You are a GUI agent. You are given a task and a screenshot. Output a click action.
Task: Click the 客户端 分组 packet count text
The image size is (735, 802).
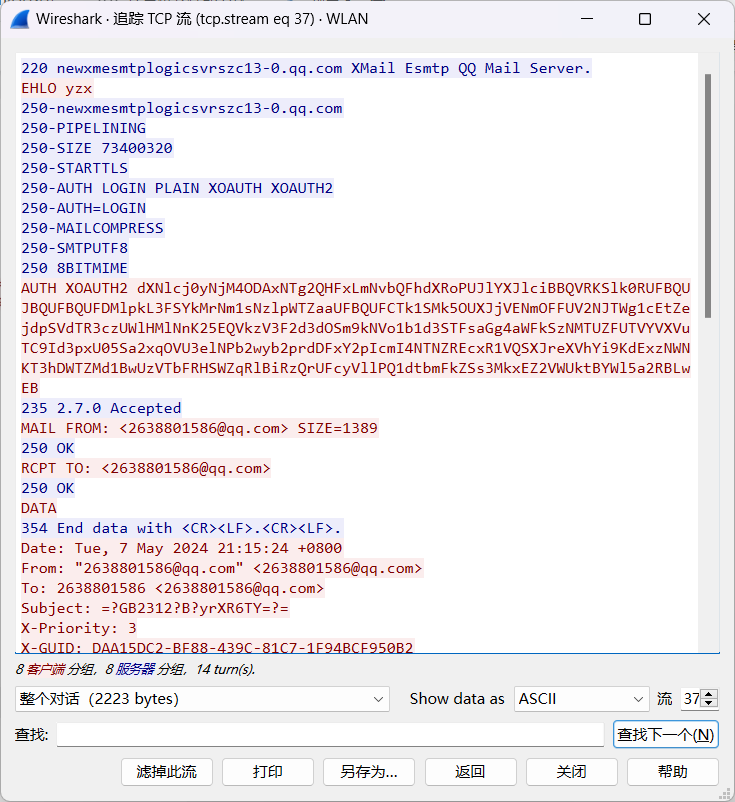click(x=55, y=669)
